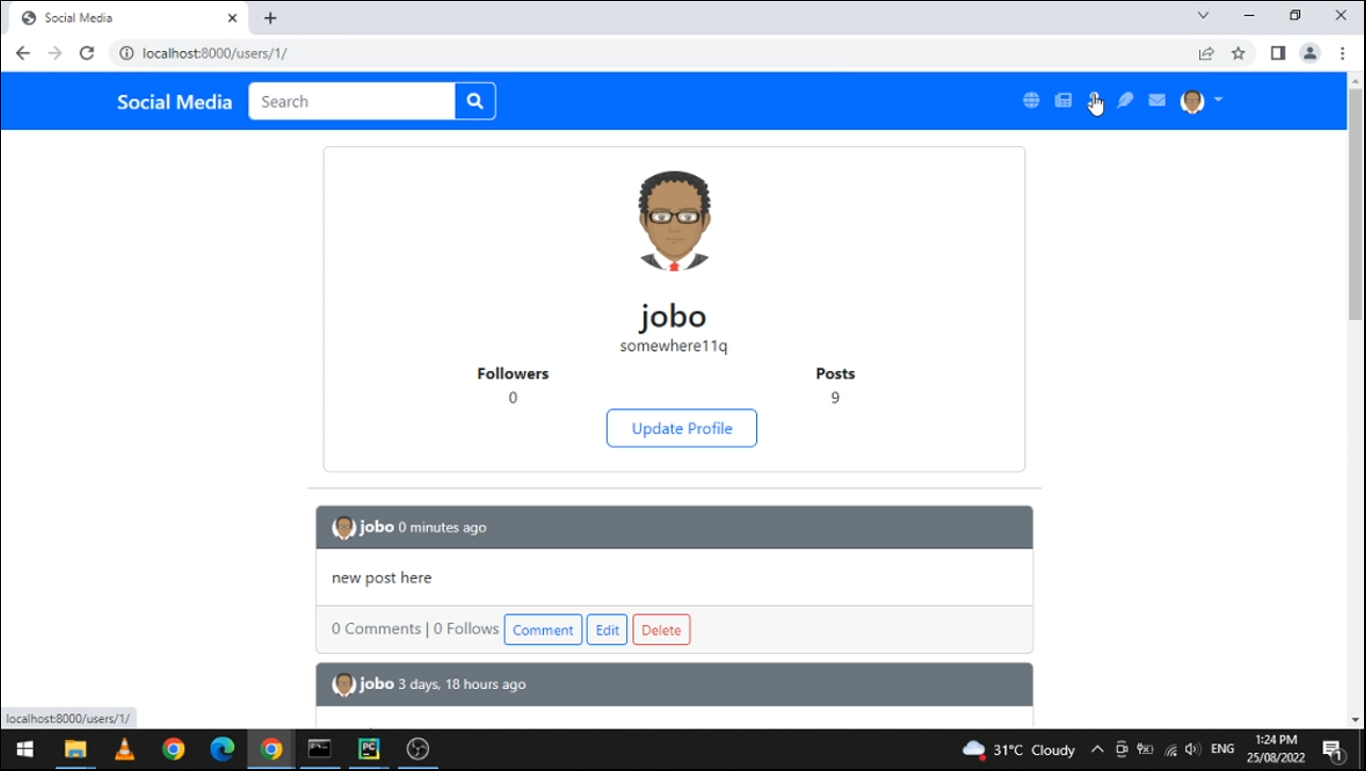Open a new tab with plus button

(270, 18)
